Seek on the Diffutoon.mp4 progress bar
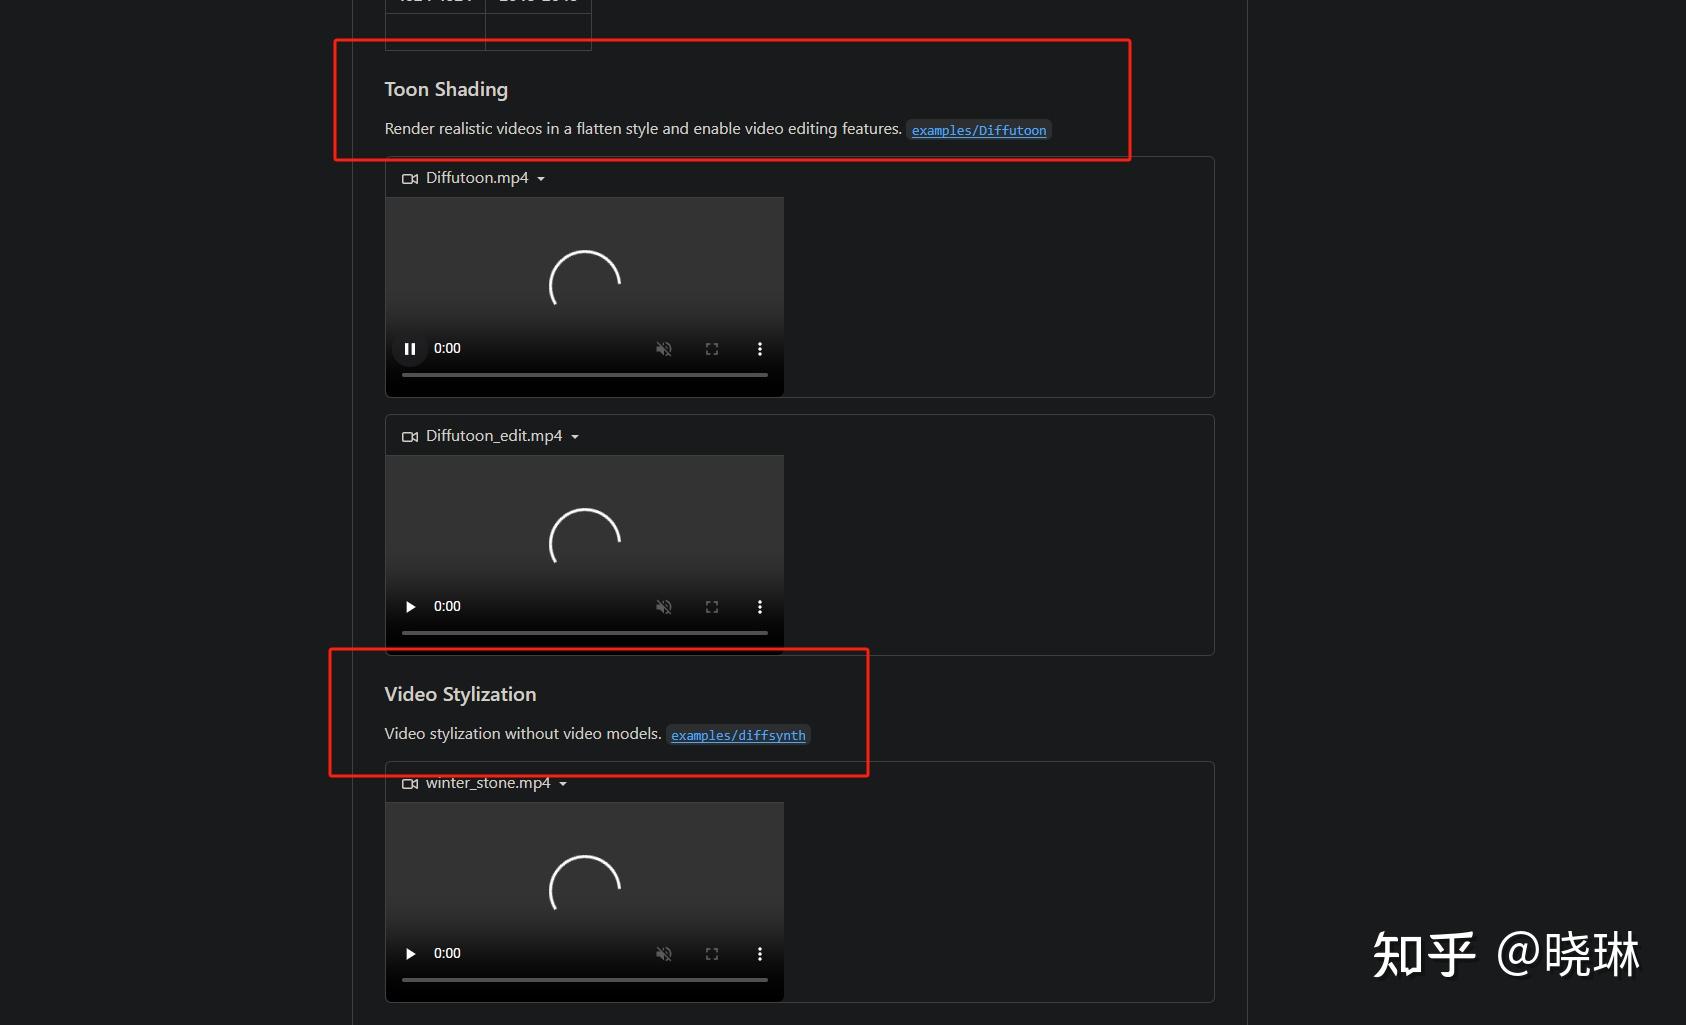Image resolution: width=1686 pixels, height=1025 pixels. pyautogui.click(x=585, y=375)
